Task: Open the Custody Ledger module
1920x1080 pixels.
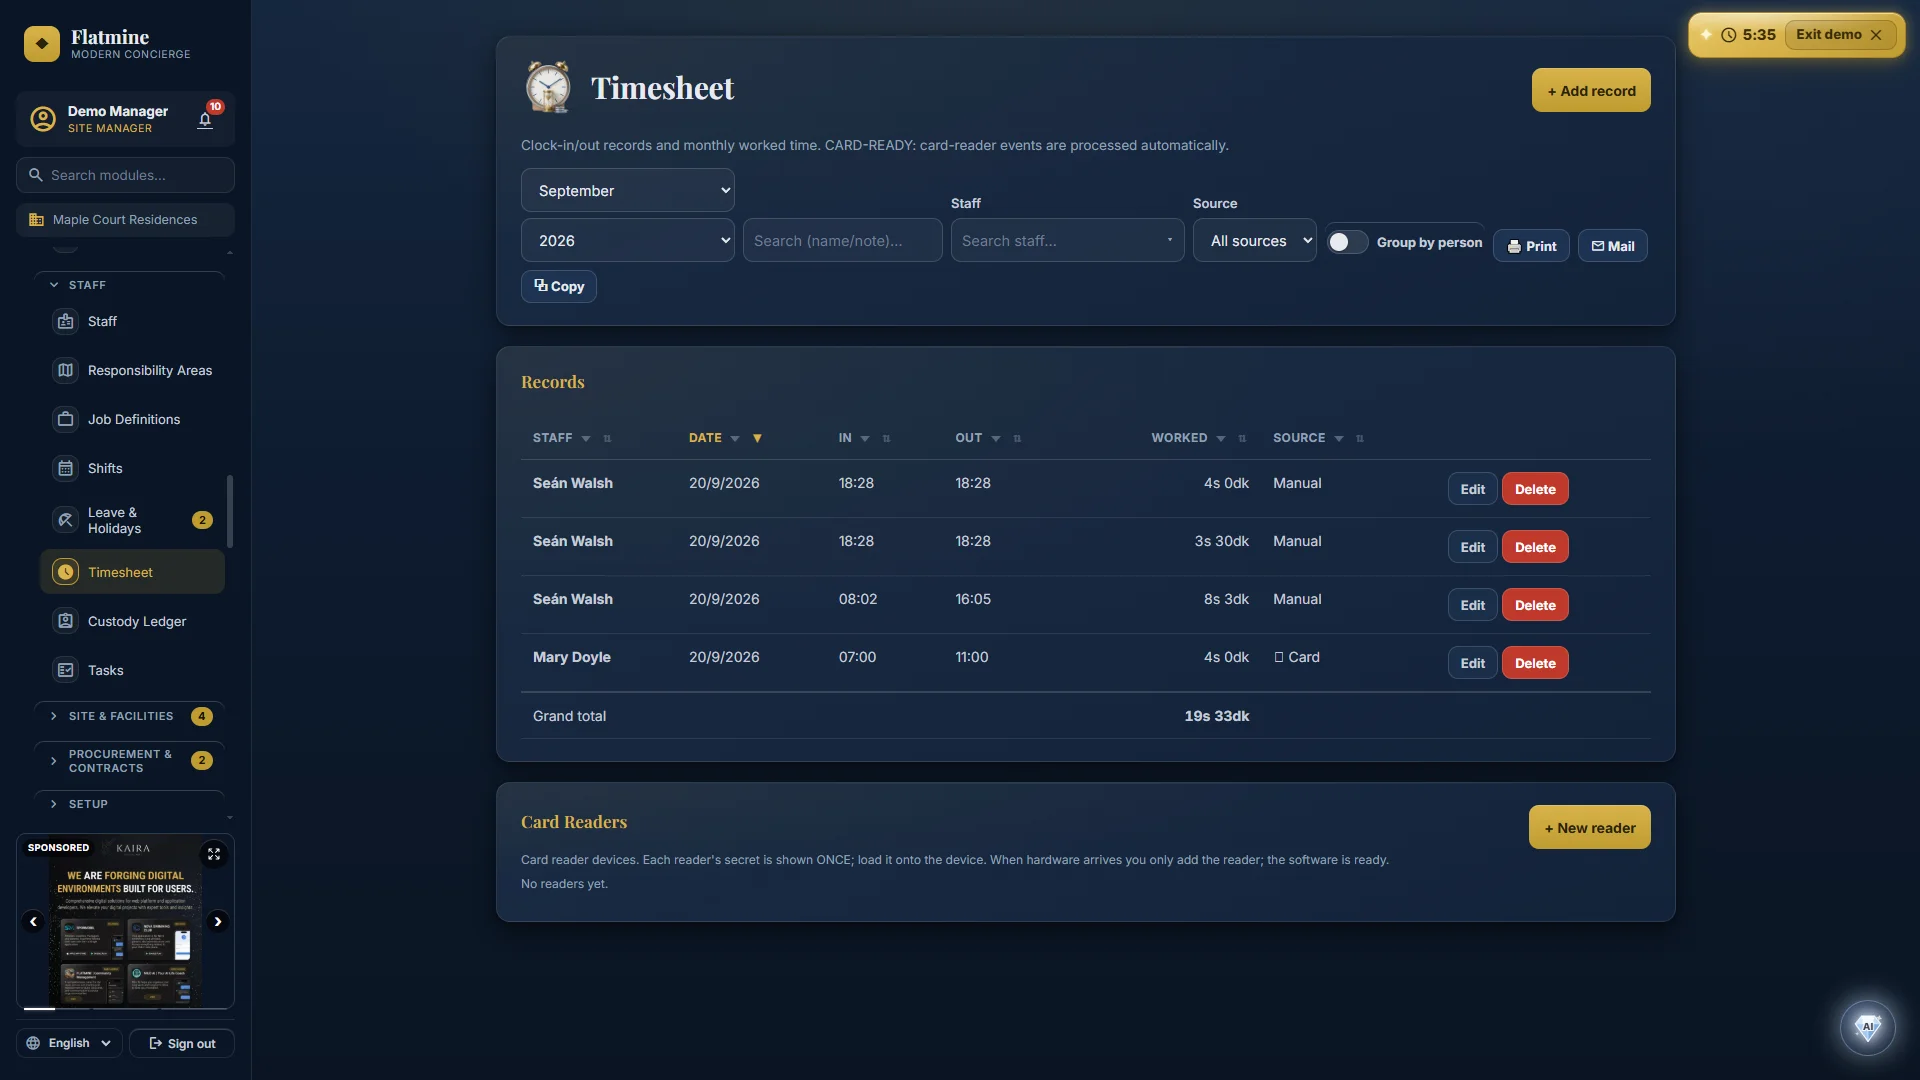Action: coord(132,621)
